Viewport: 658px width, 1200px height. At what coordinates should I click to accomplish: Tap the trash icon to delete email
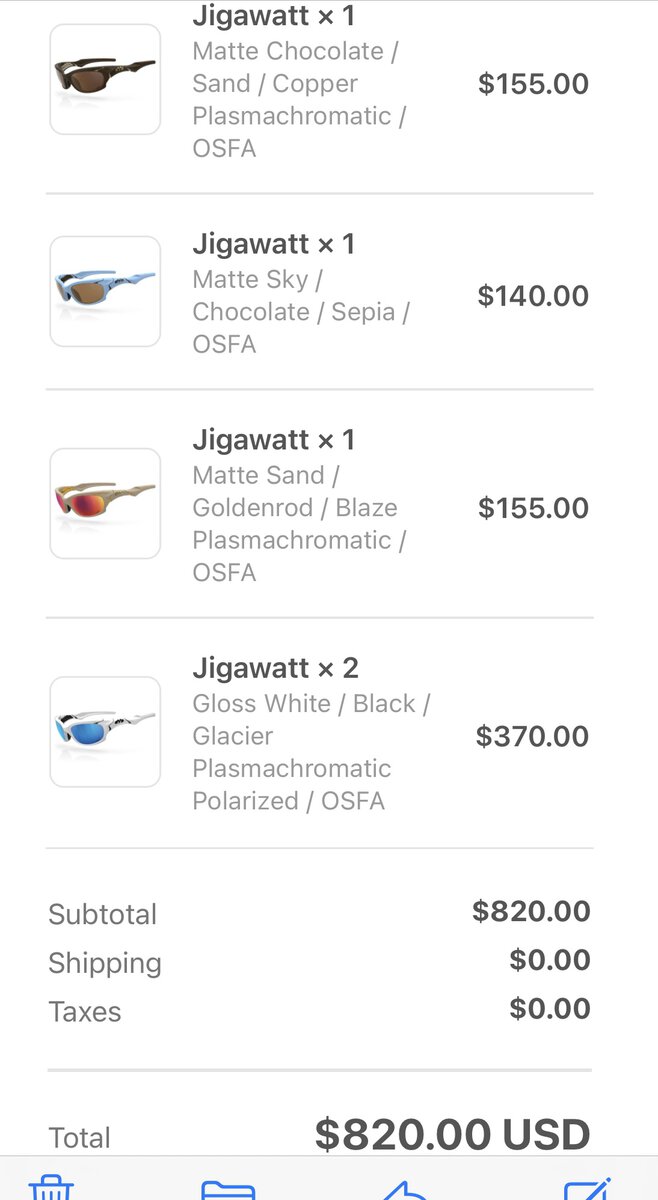tap(51, 1188)
